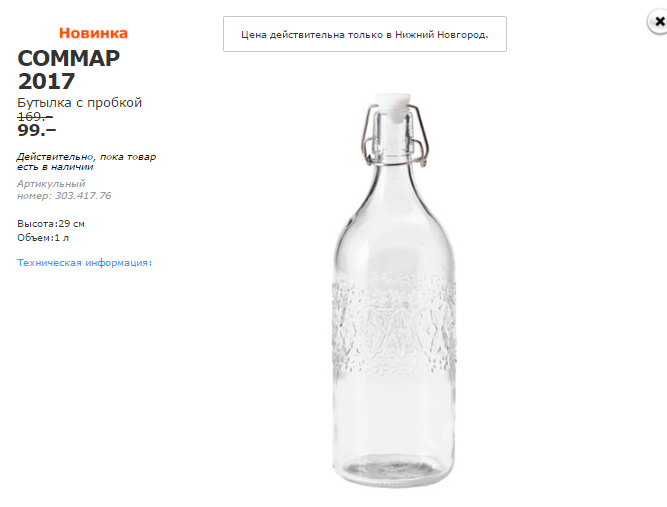The height and width of the screenshot is (507, 667).
Task: Click the Высота: 29 см specification
Action: click(51, 223)
